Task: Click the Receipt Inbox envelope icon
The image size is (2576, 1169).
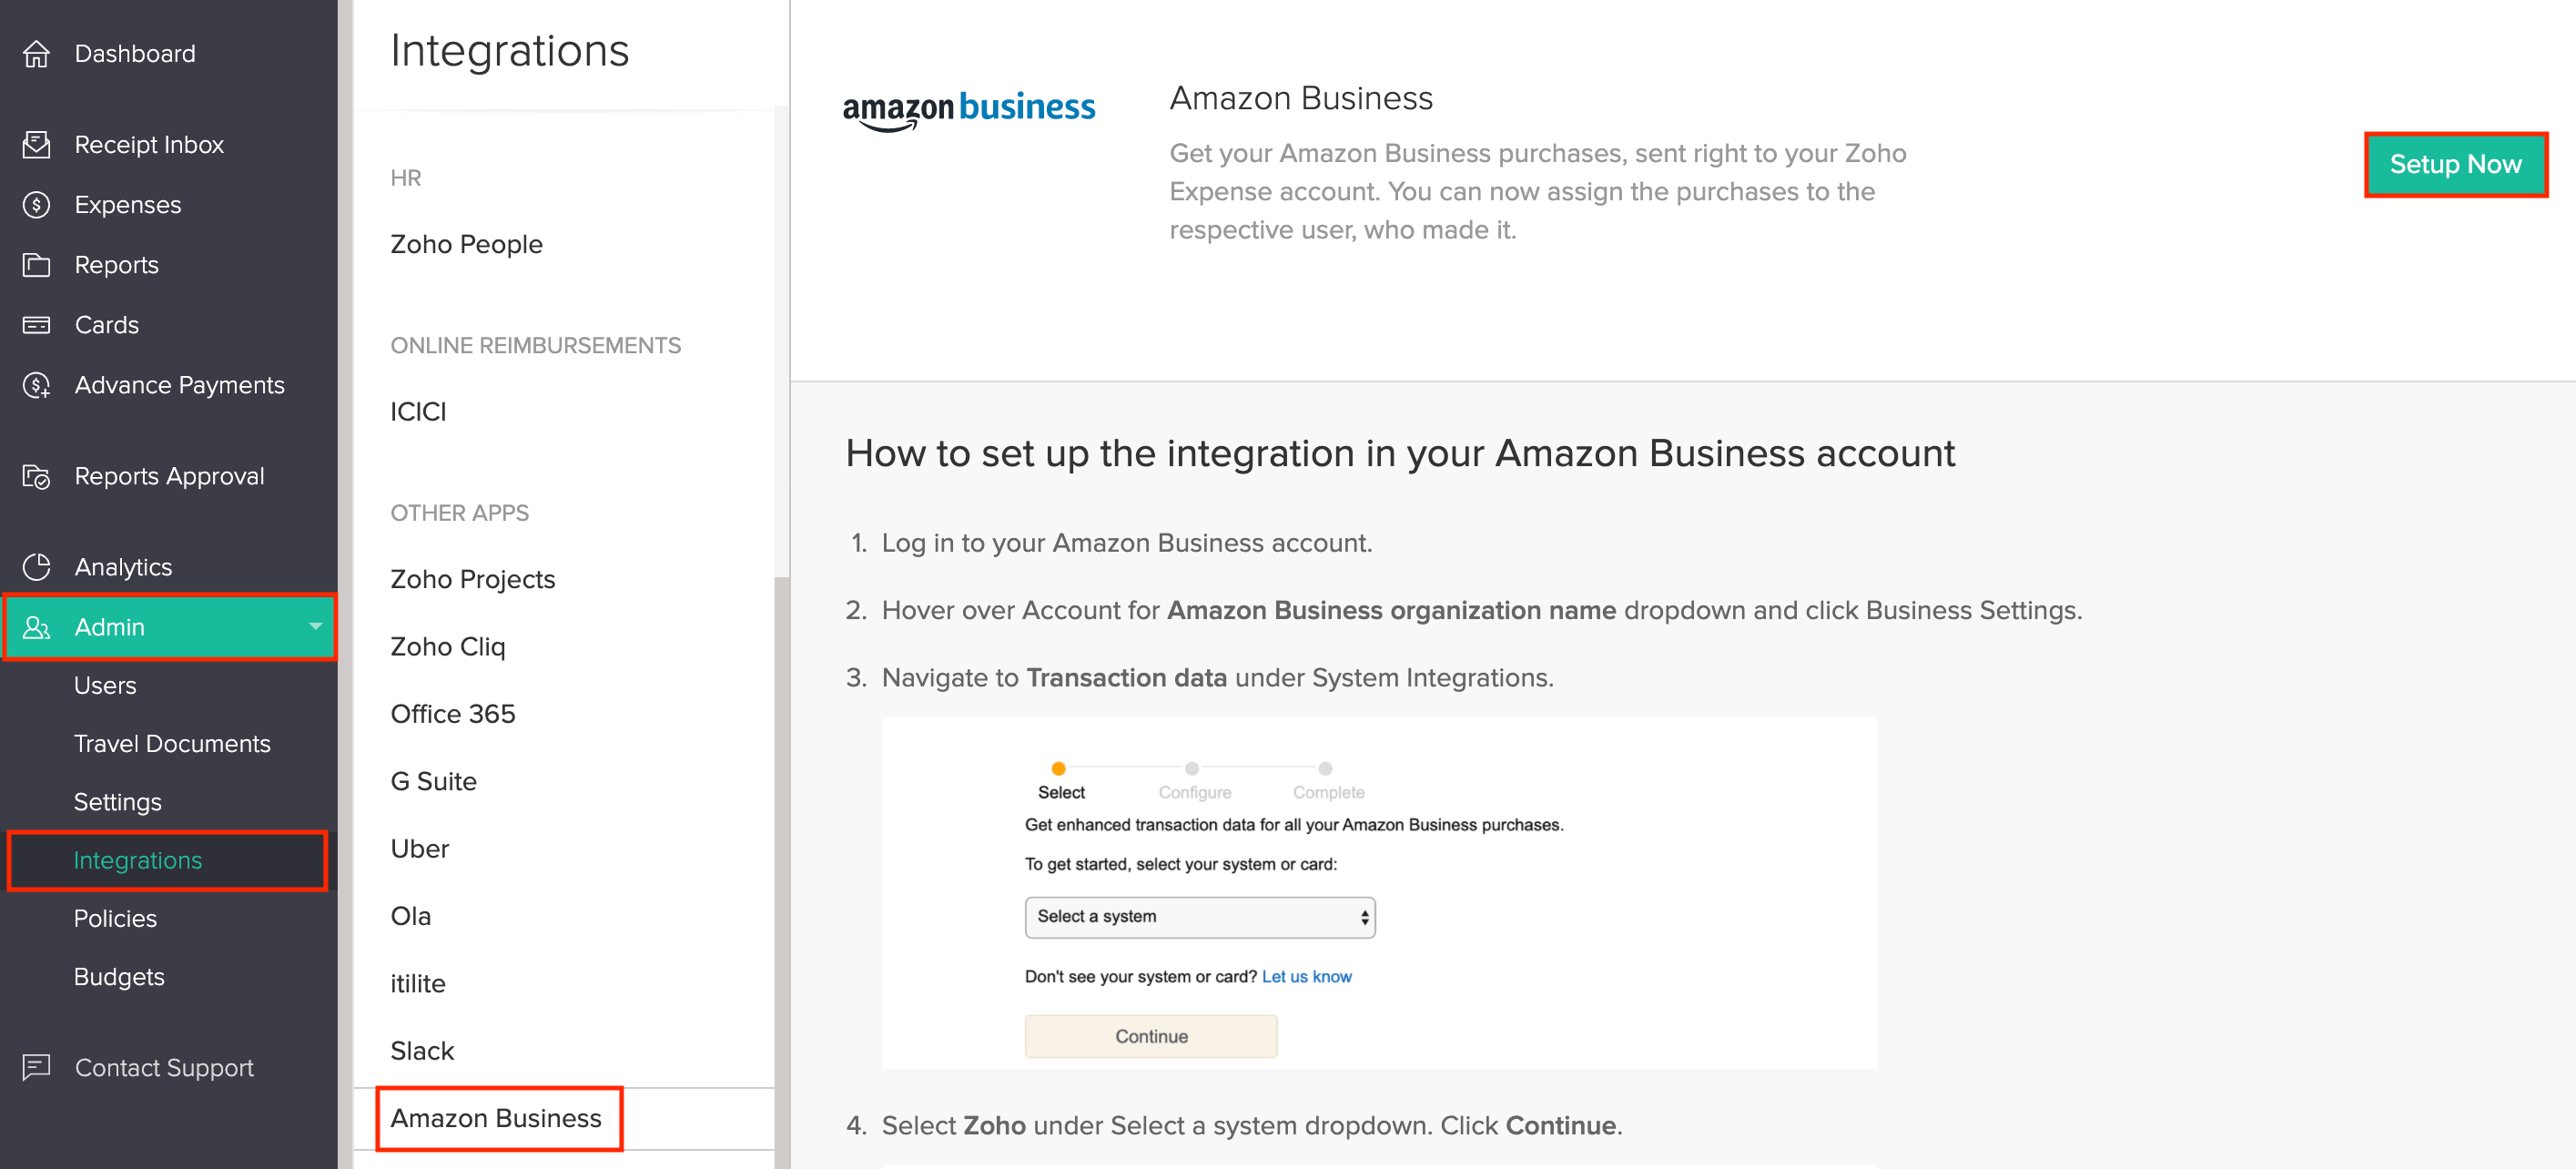Action: tap(36, 145)
